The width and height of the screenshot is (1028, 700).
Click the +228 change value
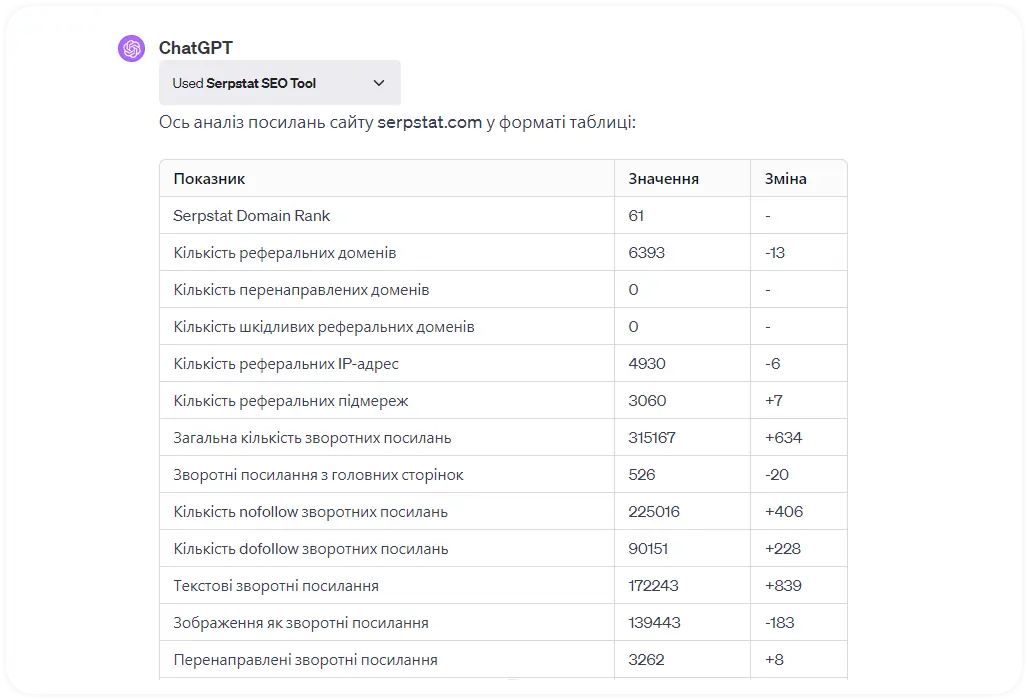[783, 549]
